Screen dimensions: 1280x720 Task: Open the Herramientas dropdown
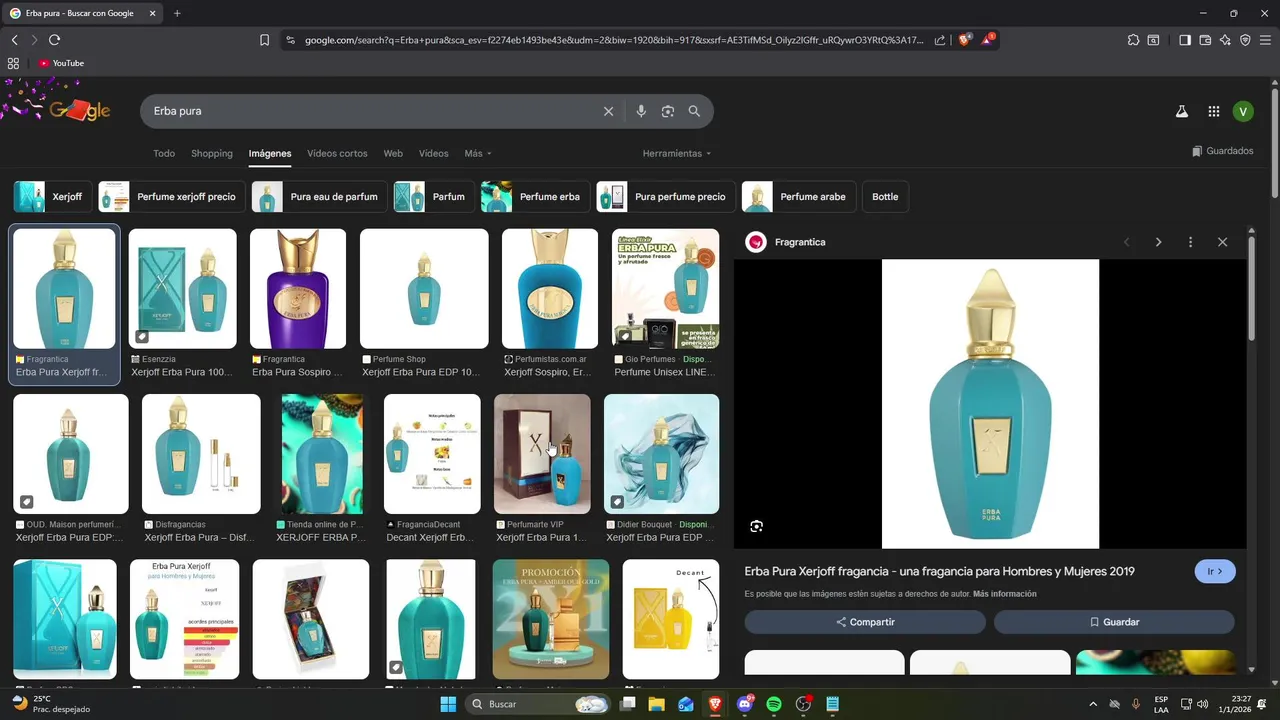pos(677,153)
